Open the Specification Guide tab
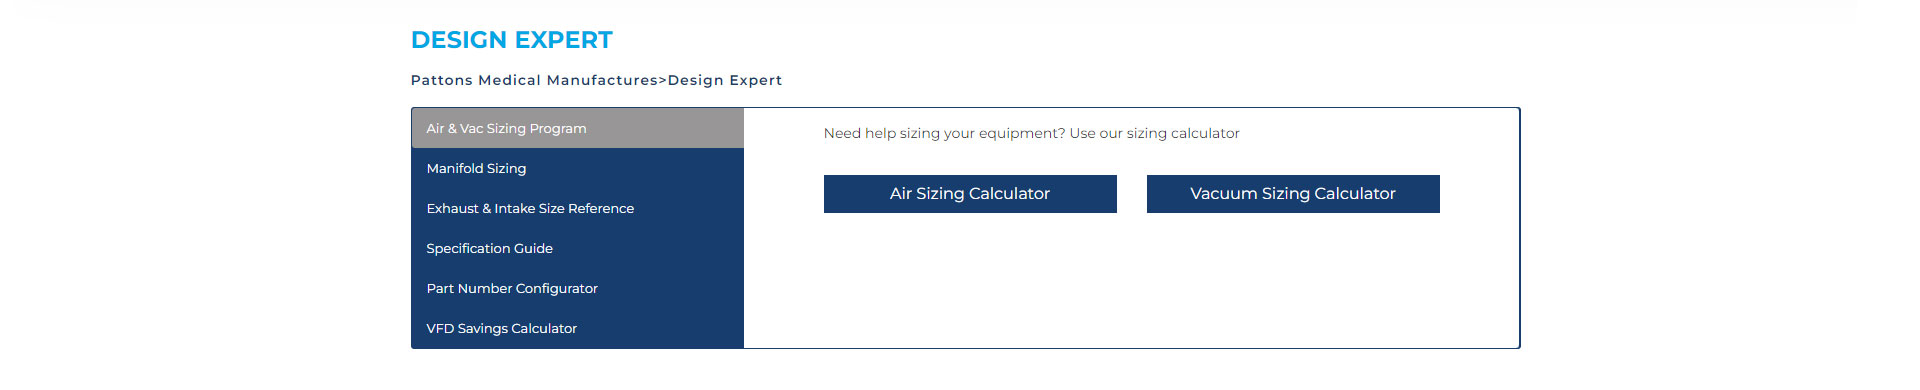Screen dimensions: 1920x390 (577, 248)
